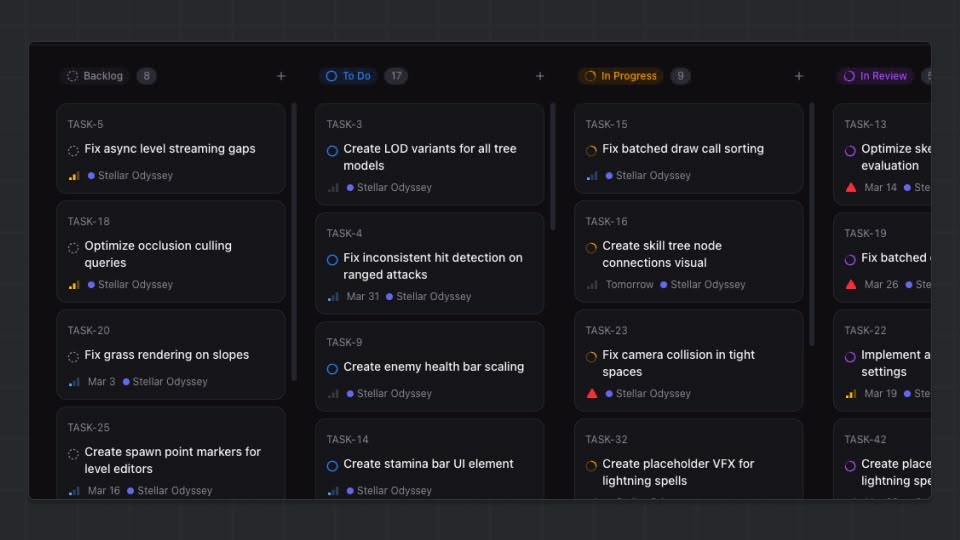The width and height of the screenshot is (960, 540).
Task: Click status circle on TASK-23 card
Action: point(591,356)
